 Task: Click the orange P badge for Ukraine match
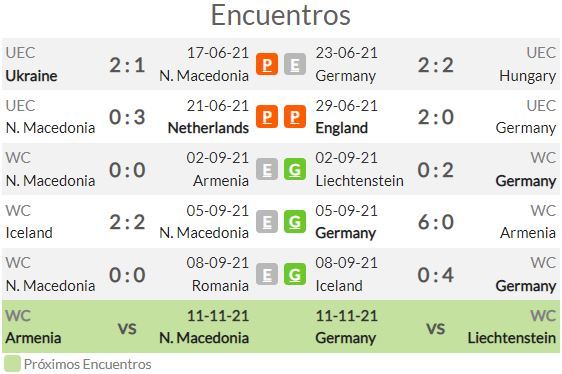267,64
